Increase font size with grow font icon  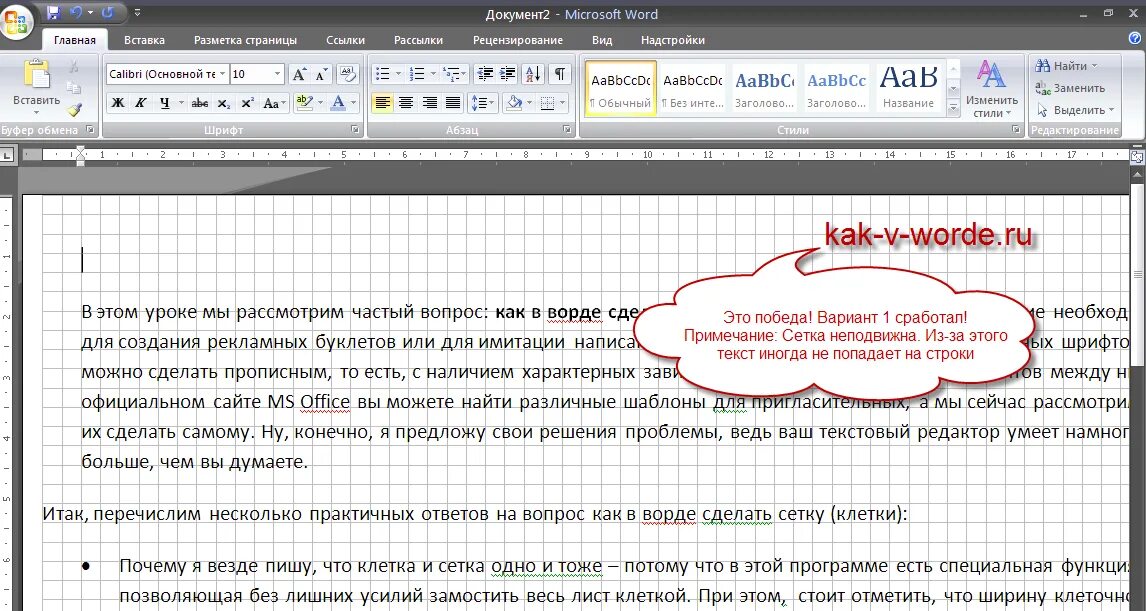pos(299,74)
